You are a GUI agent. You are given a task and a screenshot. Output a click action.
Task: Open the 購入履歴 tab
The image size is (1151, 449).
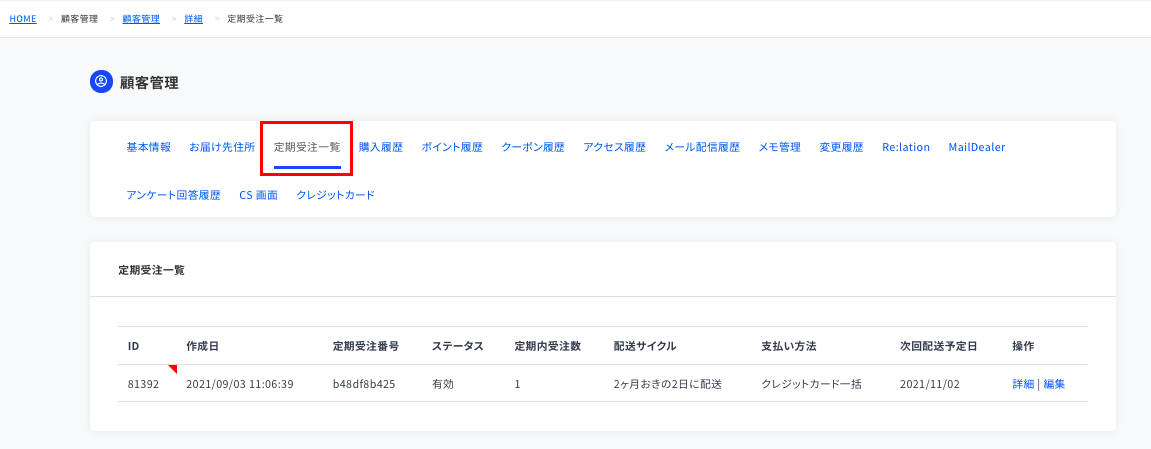(381, 147)
